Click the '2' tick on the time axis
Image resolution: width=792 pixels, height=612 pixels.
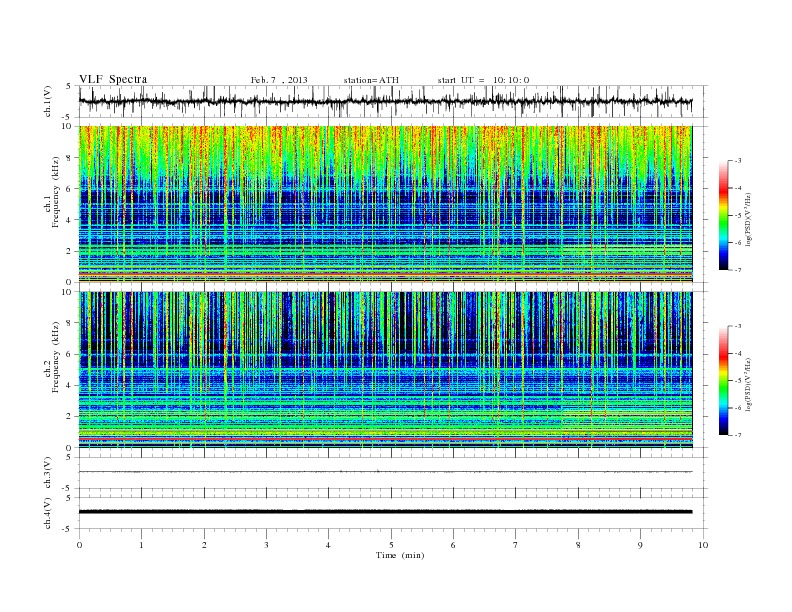[204, 545]
